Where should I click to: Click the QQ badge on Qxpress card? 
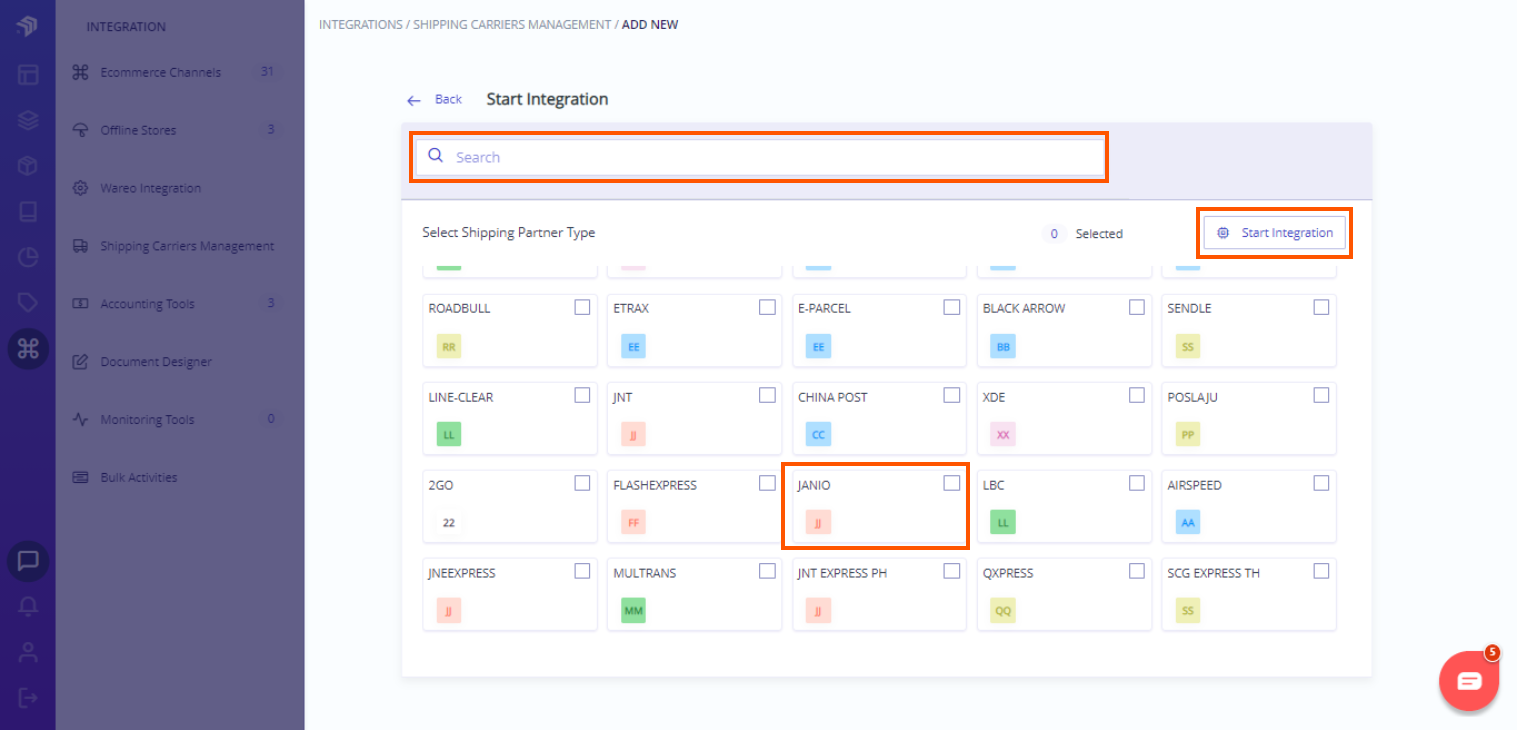tap(1003, 610)
